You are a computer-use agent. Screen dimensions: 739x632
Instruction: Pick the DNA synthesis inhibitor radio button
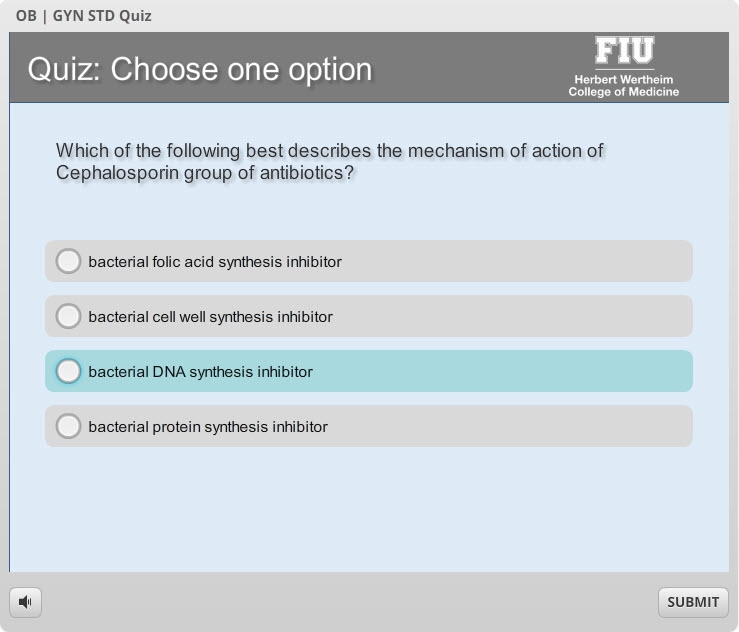coord(68,371)
